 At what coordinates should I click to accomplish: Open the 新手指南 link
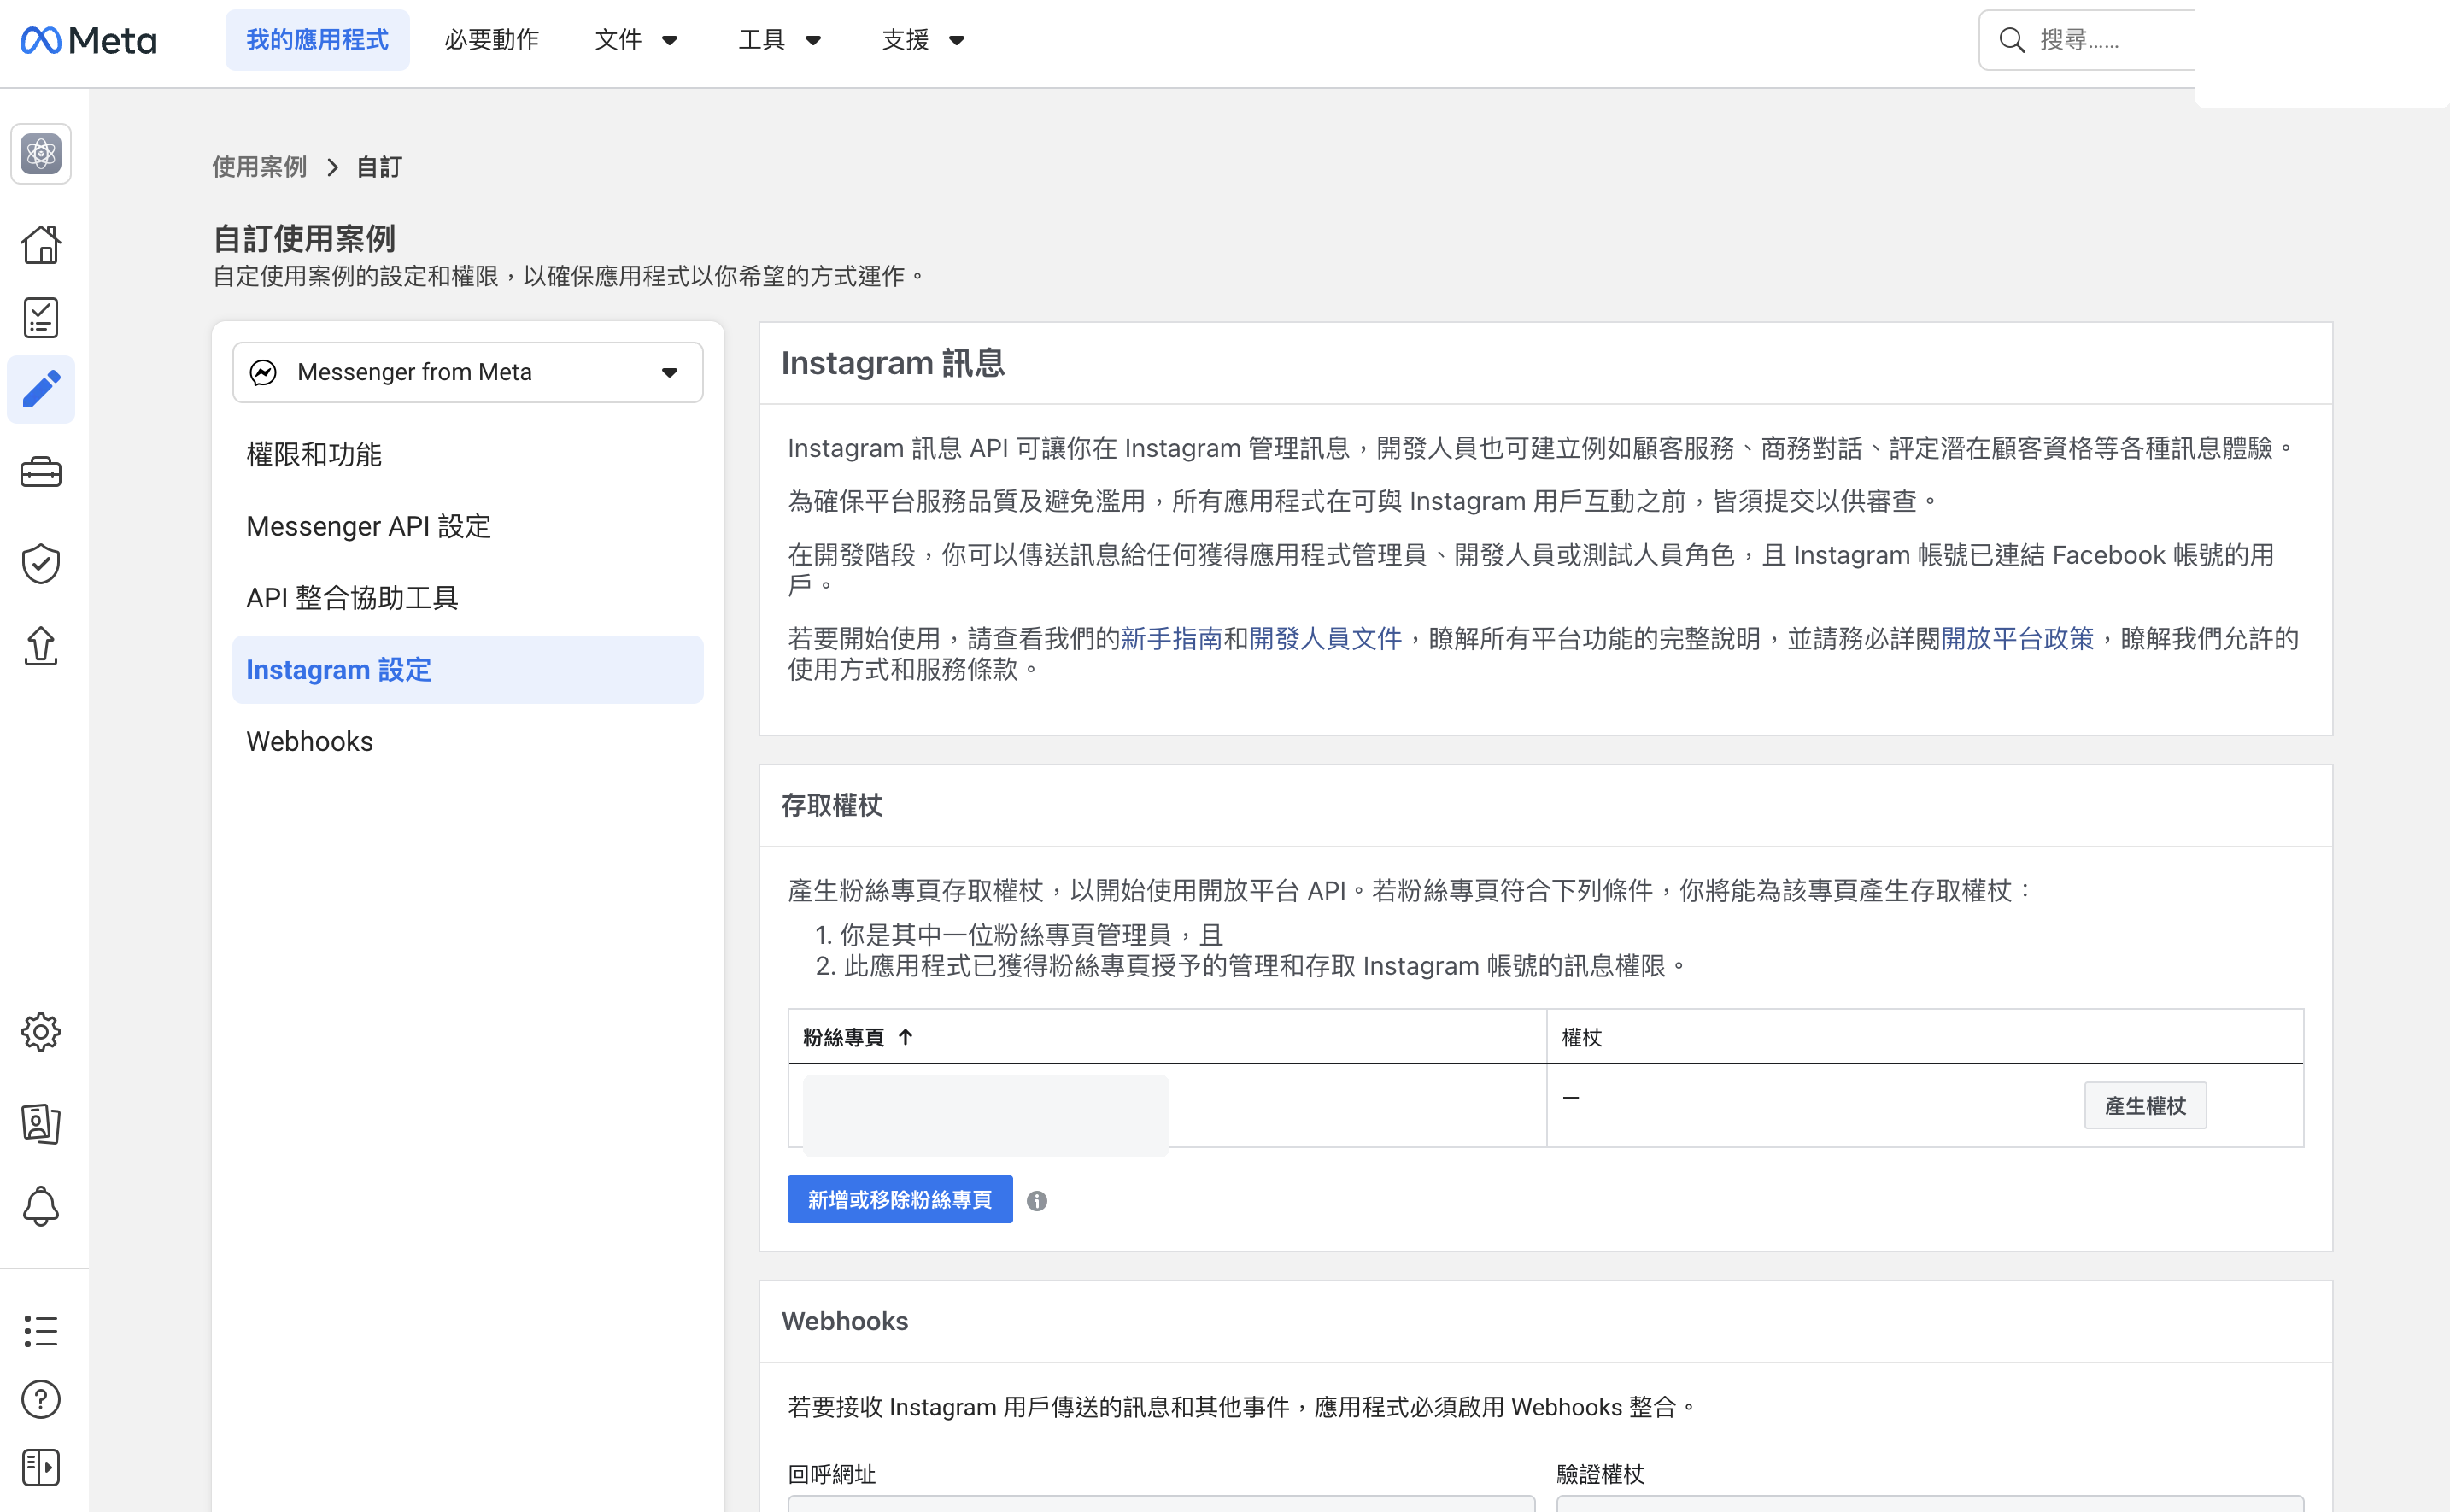point(1171,638)
